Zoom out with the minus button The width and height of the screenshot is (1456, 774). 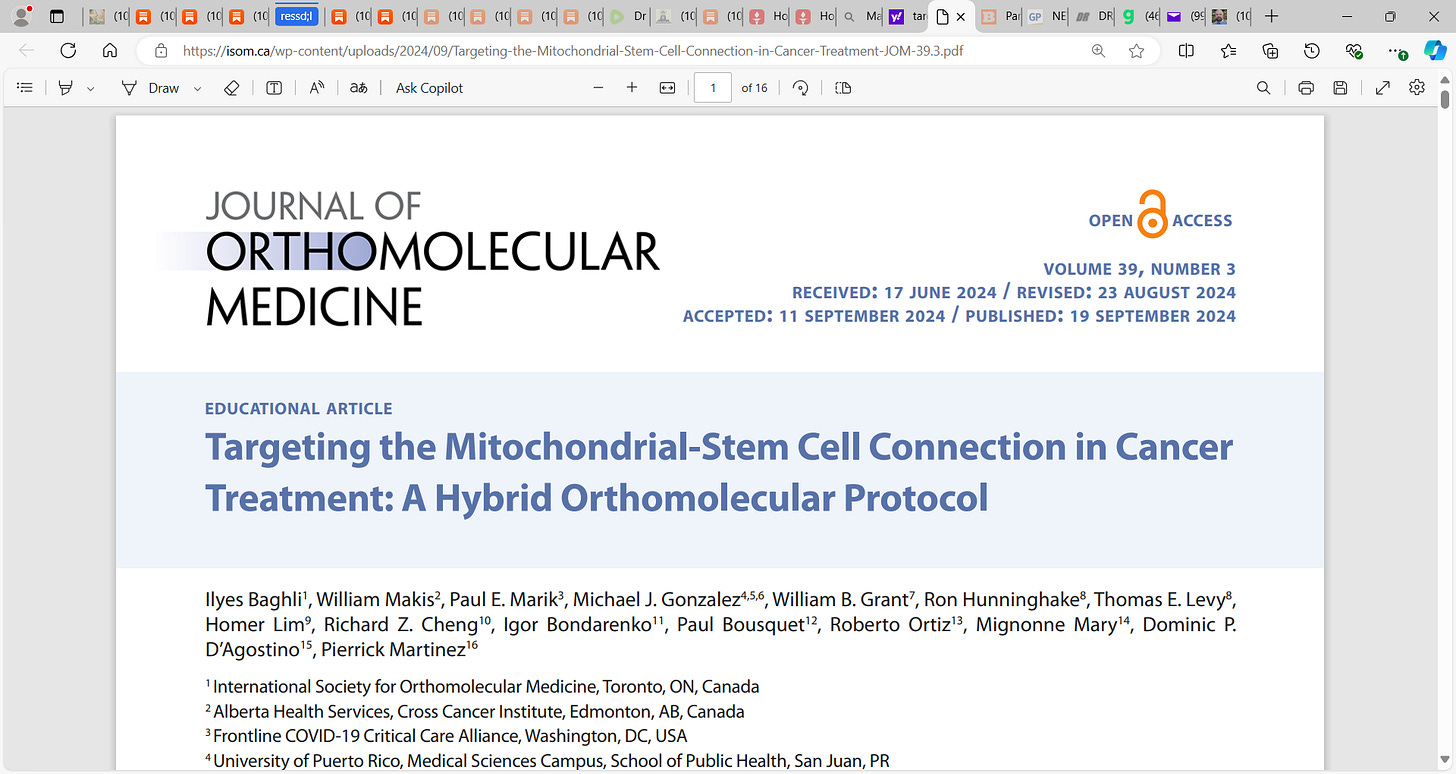(x=598, y=88)
